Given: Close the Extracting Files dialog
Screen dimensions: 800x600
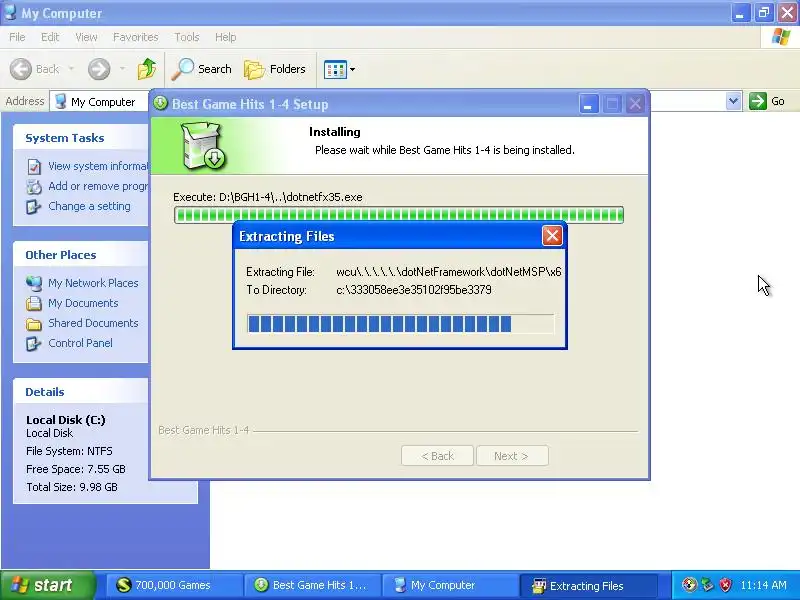Looking at the screenshot, I should (552, 236).
